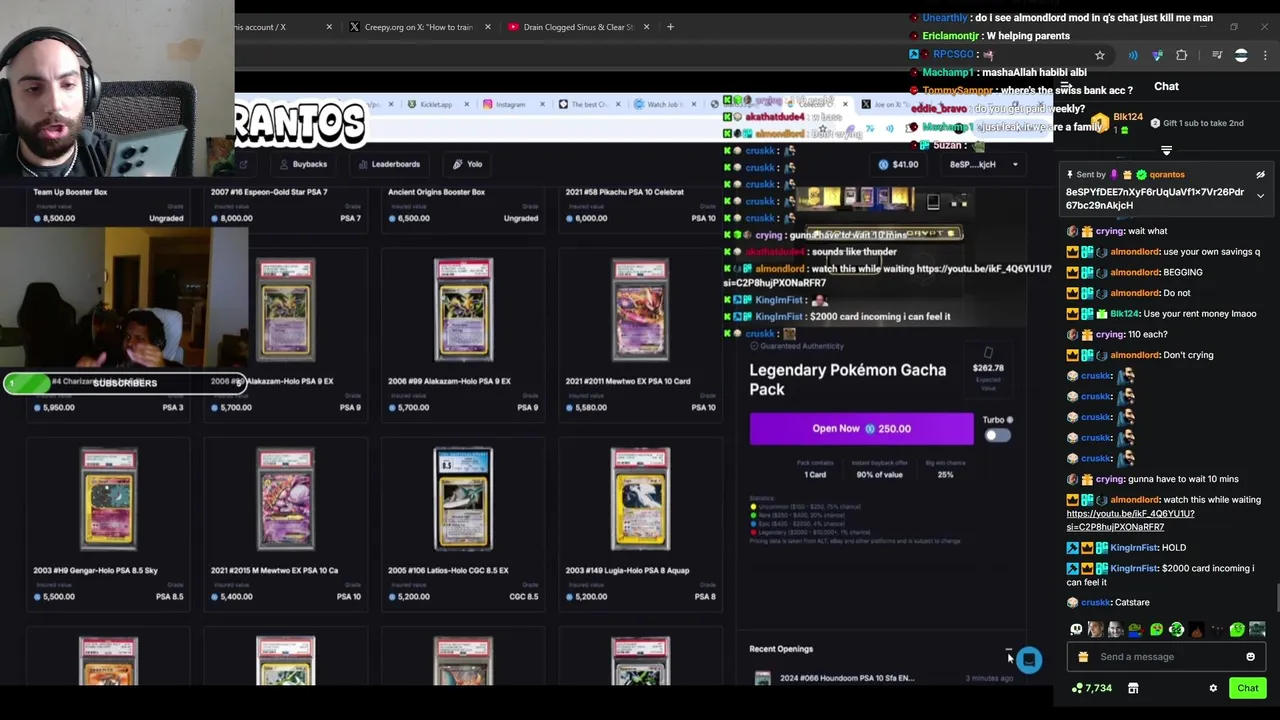Open the Houndoom PSA 10 recent opening
The image size is (1280, 720).
point(882,678)
